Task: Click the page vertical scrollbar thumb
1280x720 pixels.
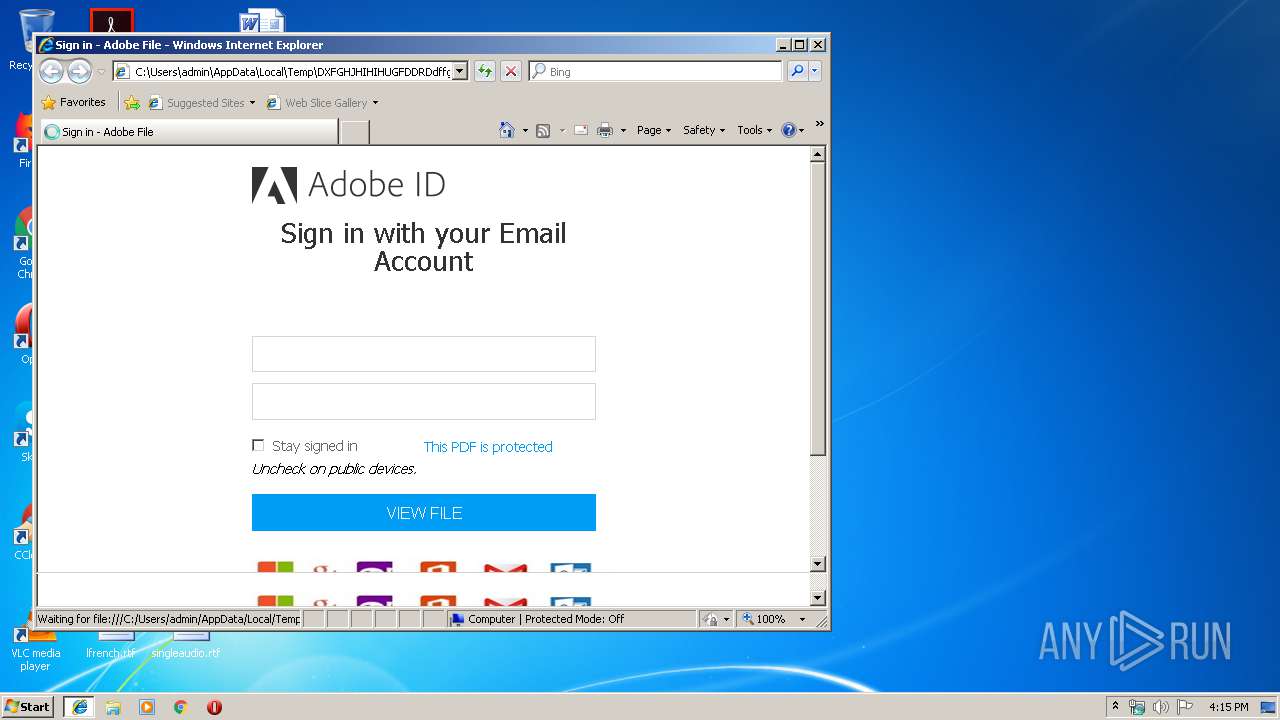Action: click(x=818, y=309)
